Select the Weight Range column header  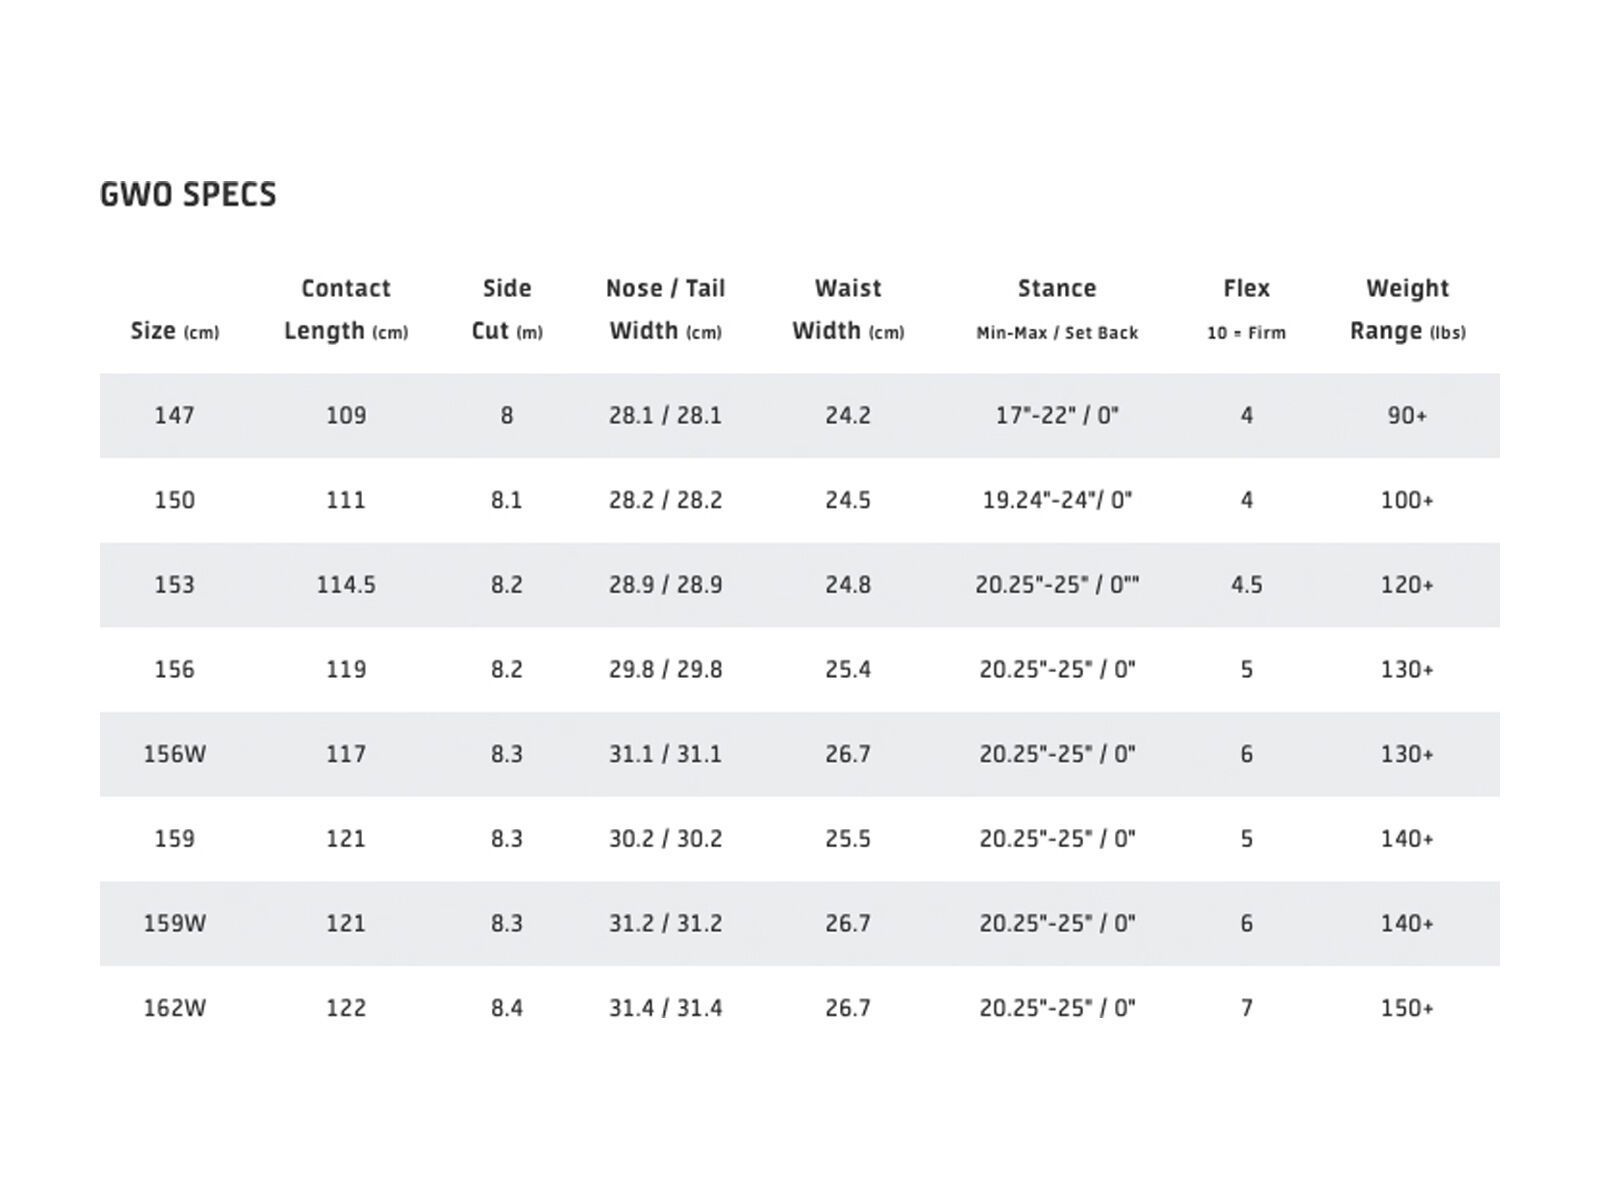(1407, 309)
